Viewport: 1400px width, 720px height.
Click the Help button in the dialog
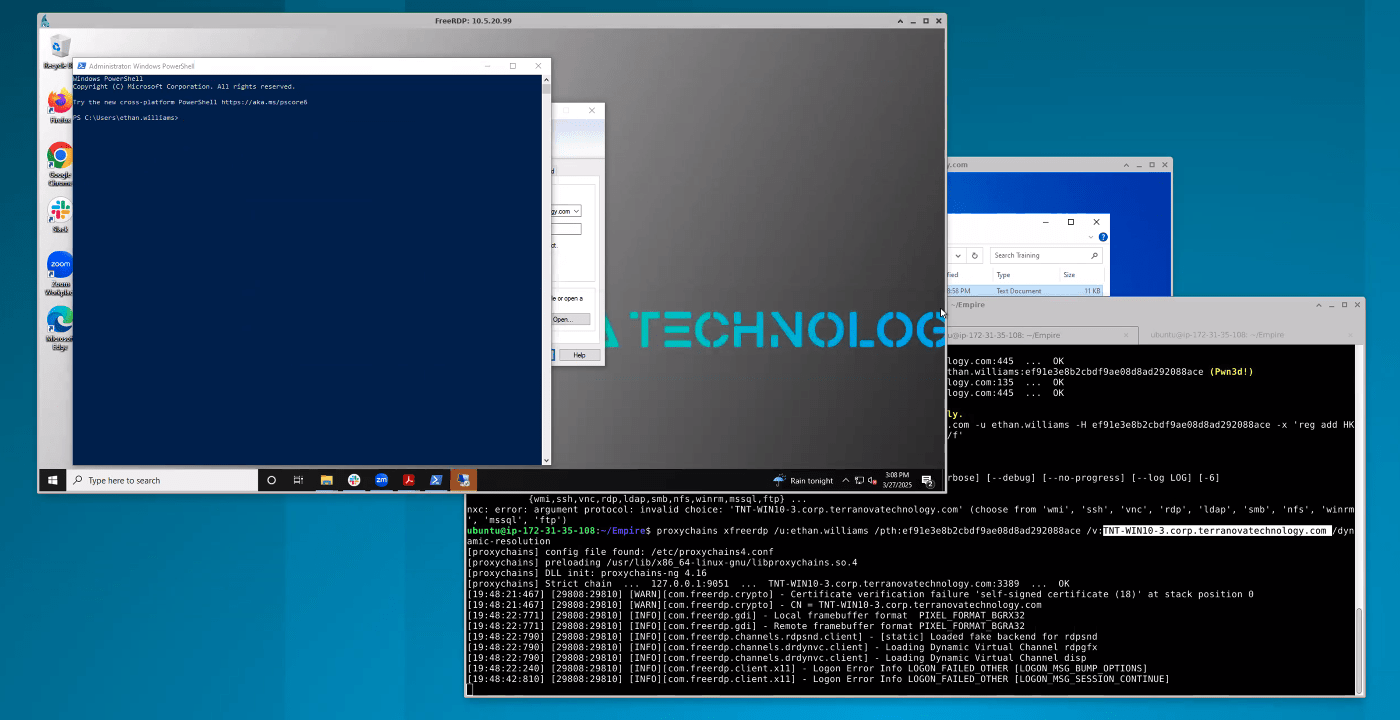pos(580,355)
